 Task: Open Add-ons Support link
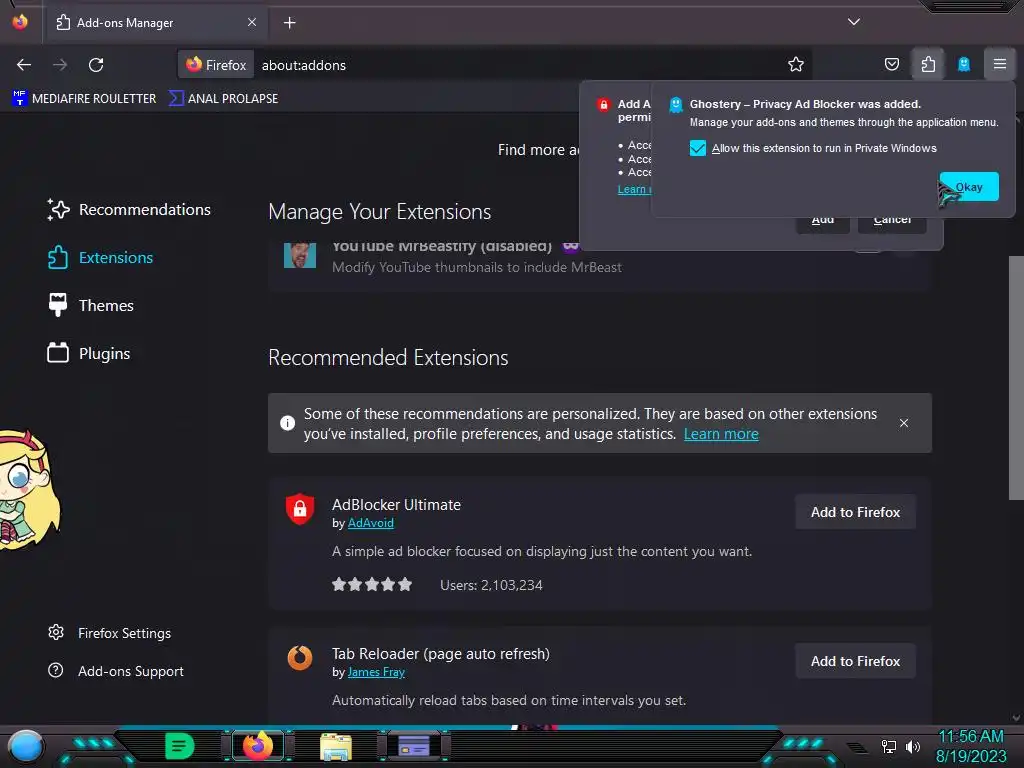(x=116, y=671)
